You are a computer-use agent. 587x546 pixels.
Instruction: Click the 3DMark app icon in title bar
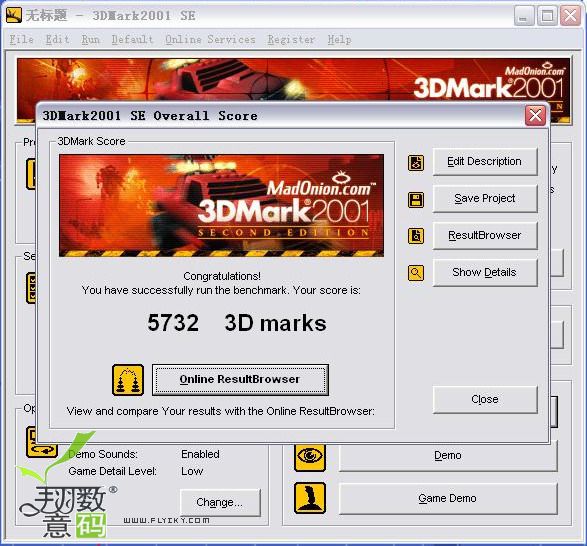14,16
